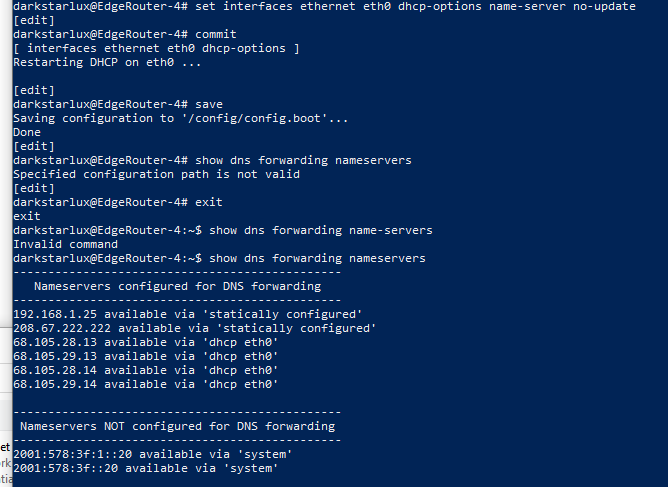Screen dimensions: 668x487
Task: Click the 208.67.222.222 nameserver address
Action: 62,328
